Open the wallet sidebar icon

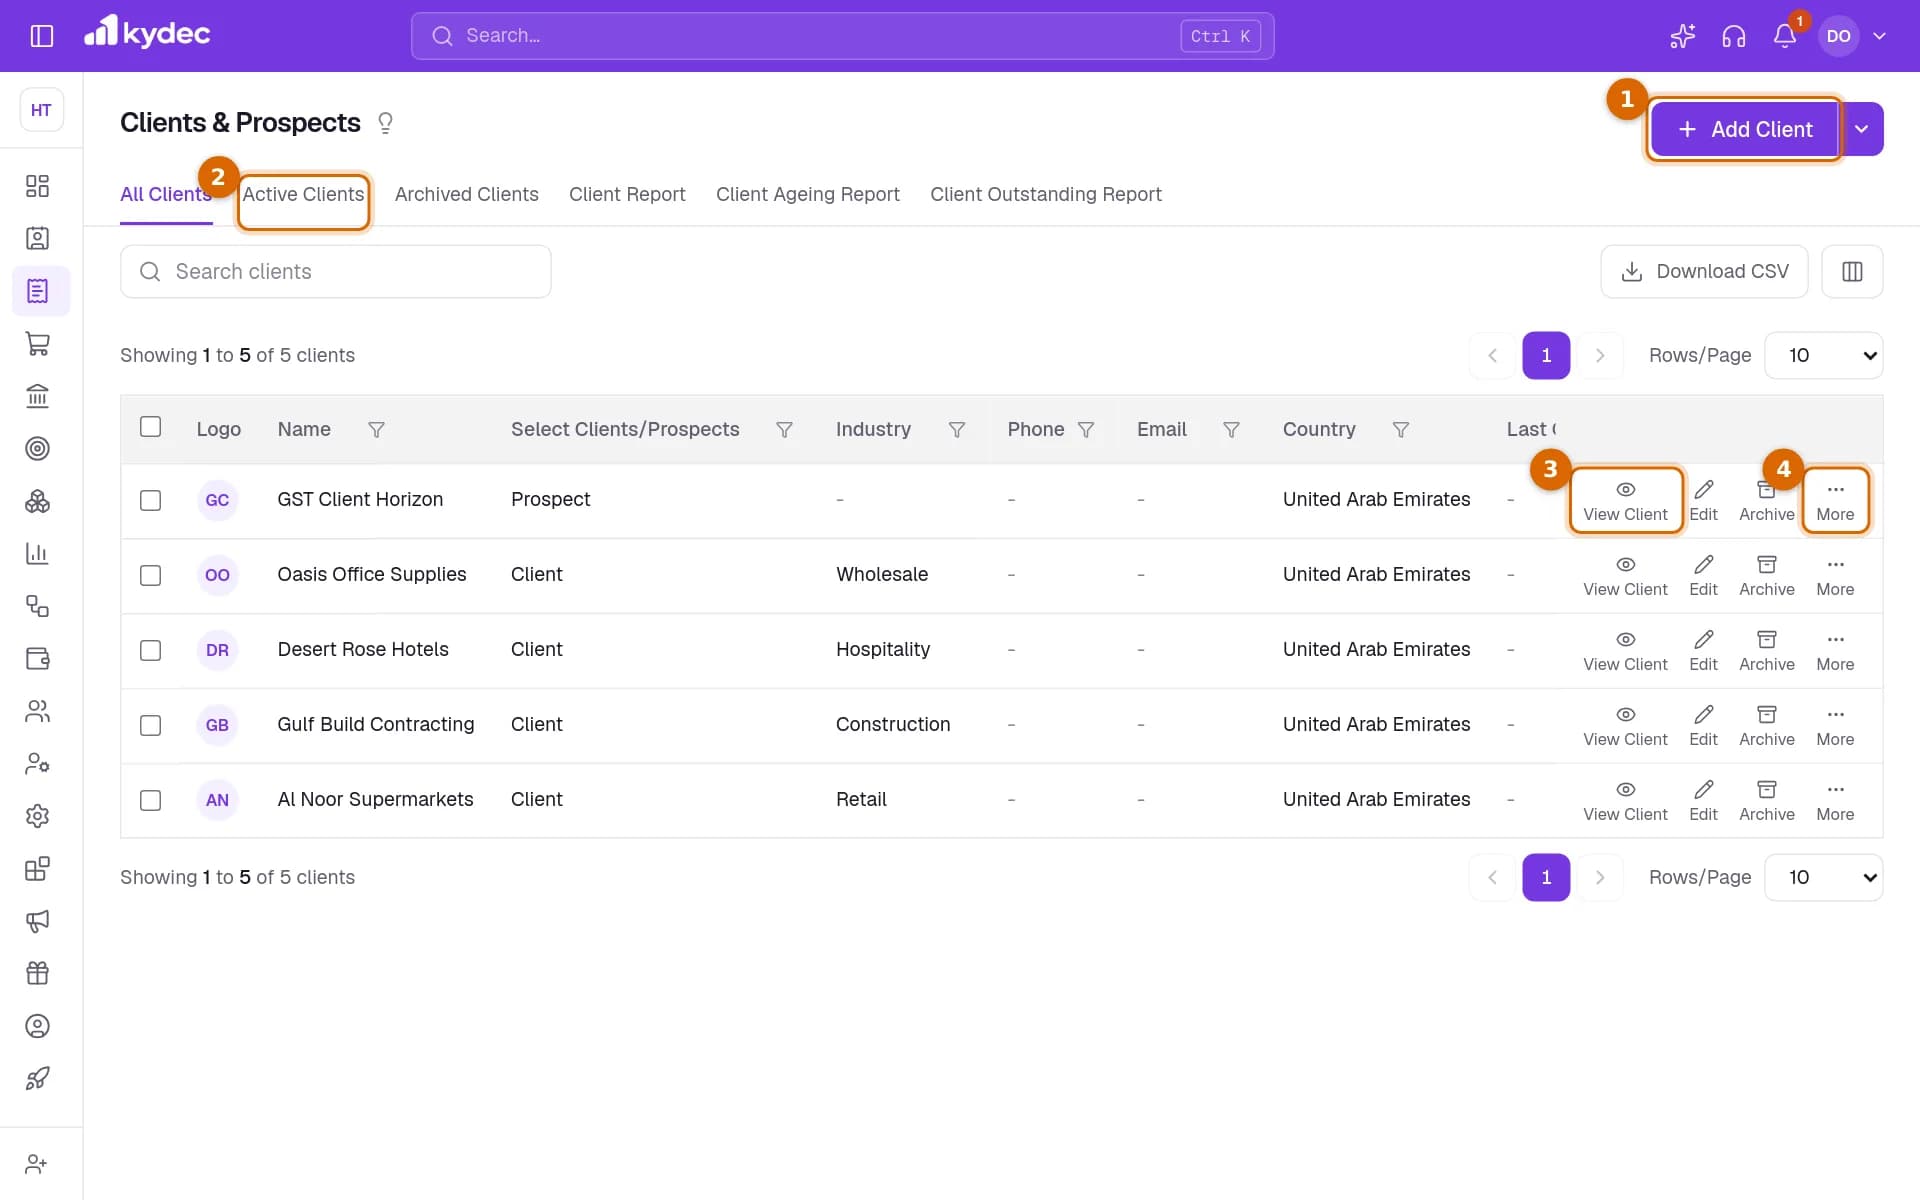[x=37, y=659]
